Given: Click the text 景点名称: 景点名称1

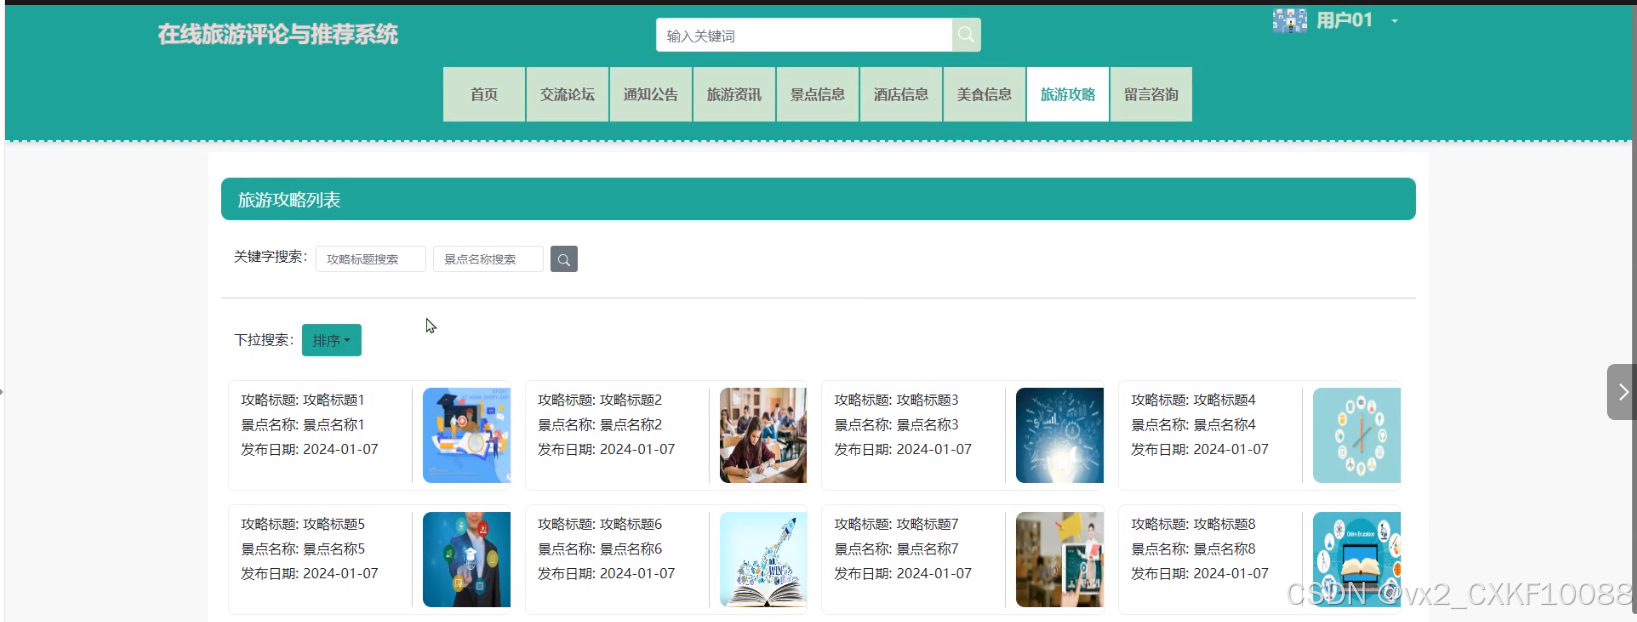Looking at the screenshot, I should click(x=303, y=425).
